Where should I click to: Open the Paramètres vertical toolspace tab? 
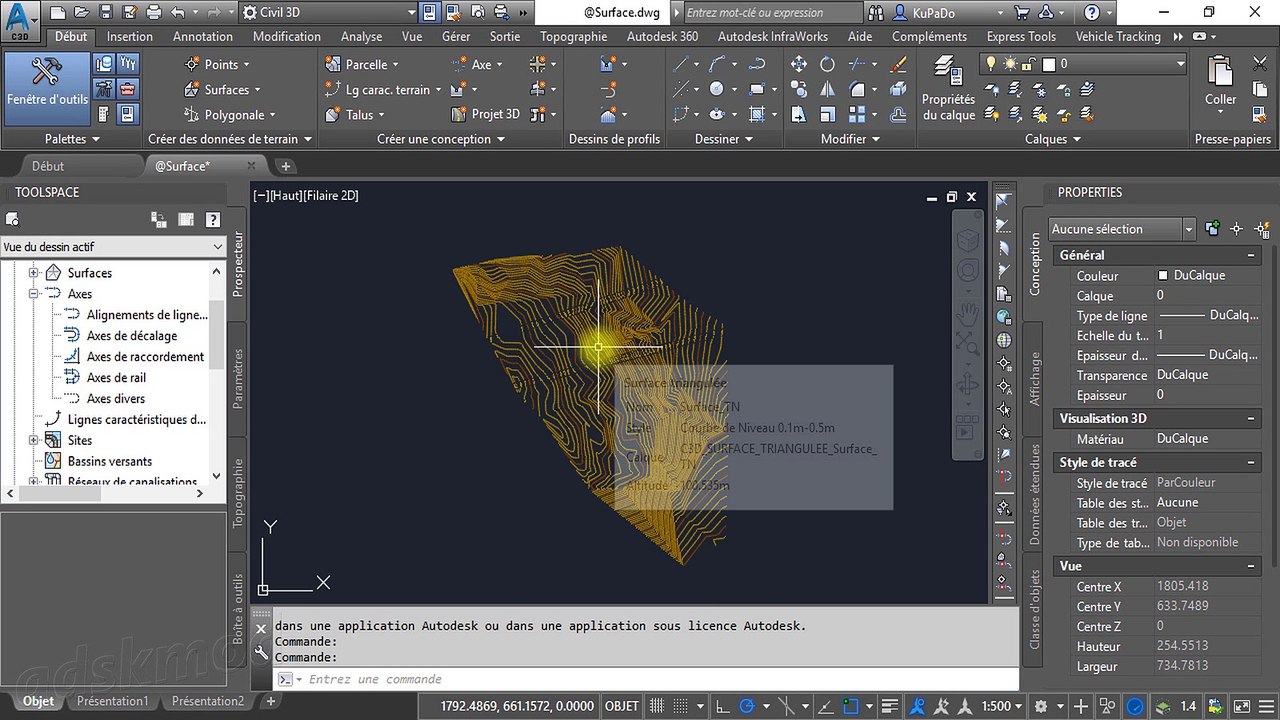238,378
